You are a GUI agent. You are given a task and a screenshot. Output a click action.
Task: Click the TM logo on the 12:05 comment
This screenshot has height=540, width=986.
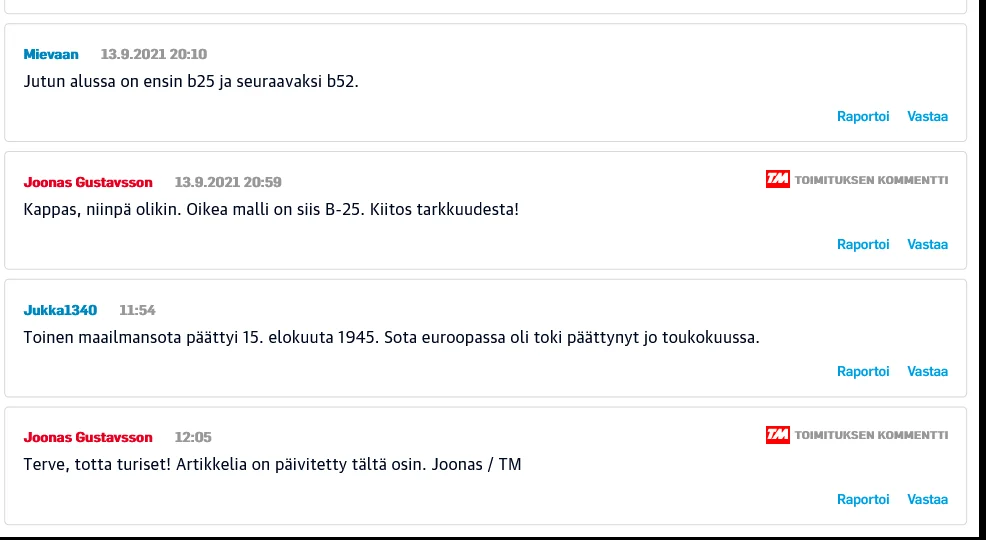tap(777, 435)
